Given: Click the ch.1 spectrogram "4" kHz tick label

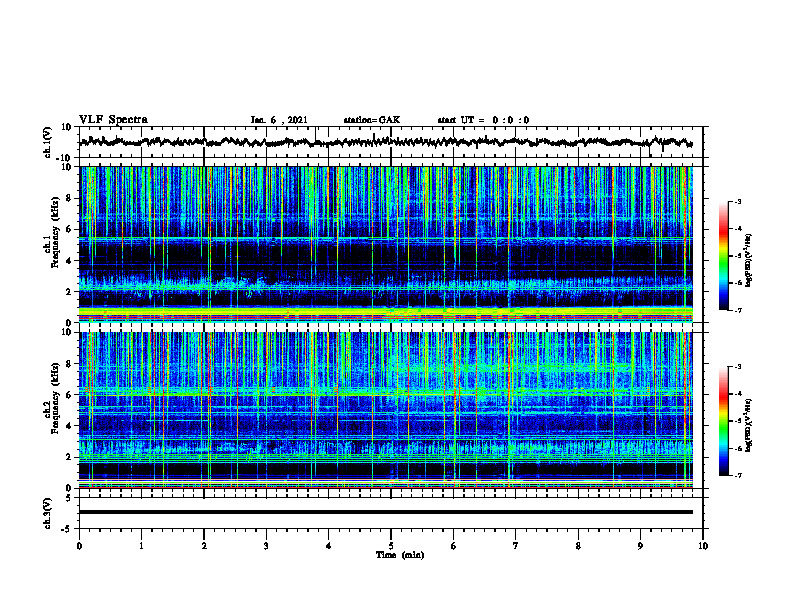Looking at the screenshot, I should pyautogui.click(x=69, y=261).
